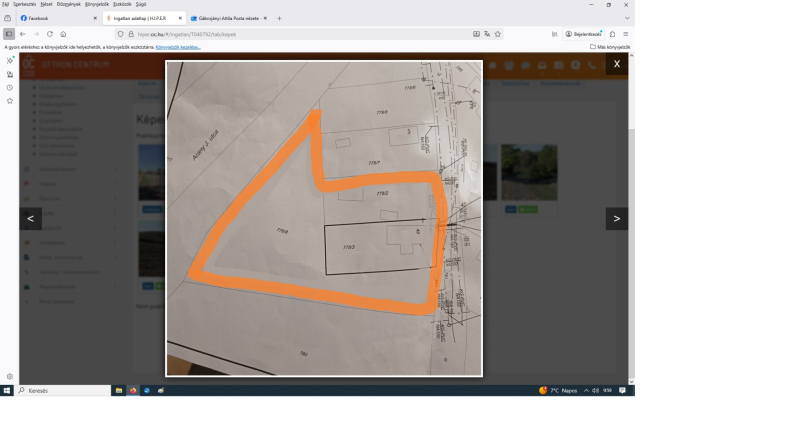Go to the previous image
800x432 pixels.
tap(30, 218)
